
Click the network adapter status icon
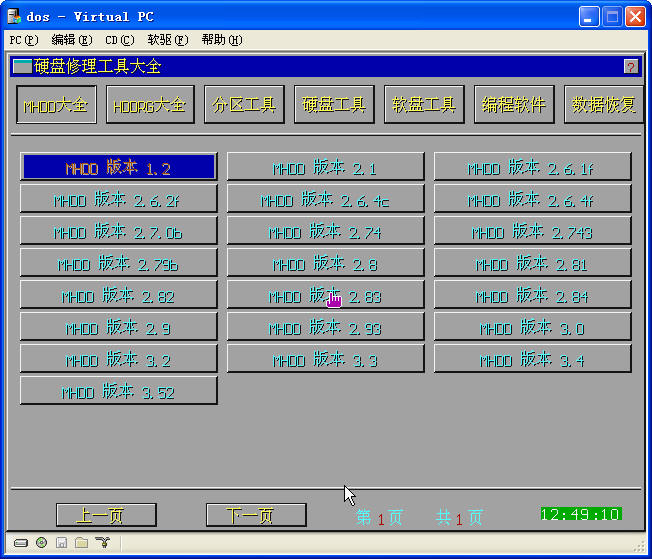(102, 543)
